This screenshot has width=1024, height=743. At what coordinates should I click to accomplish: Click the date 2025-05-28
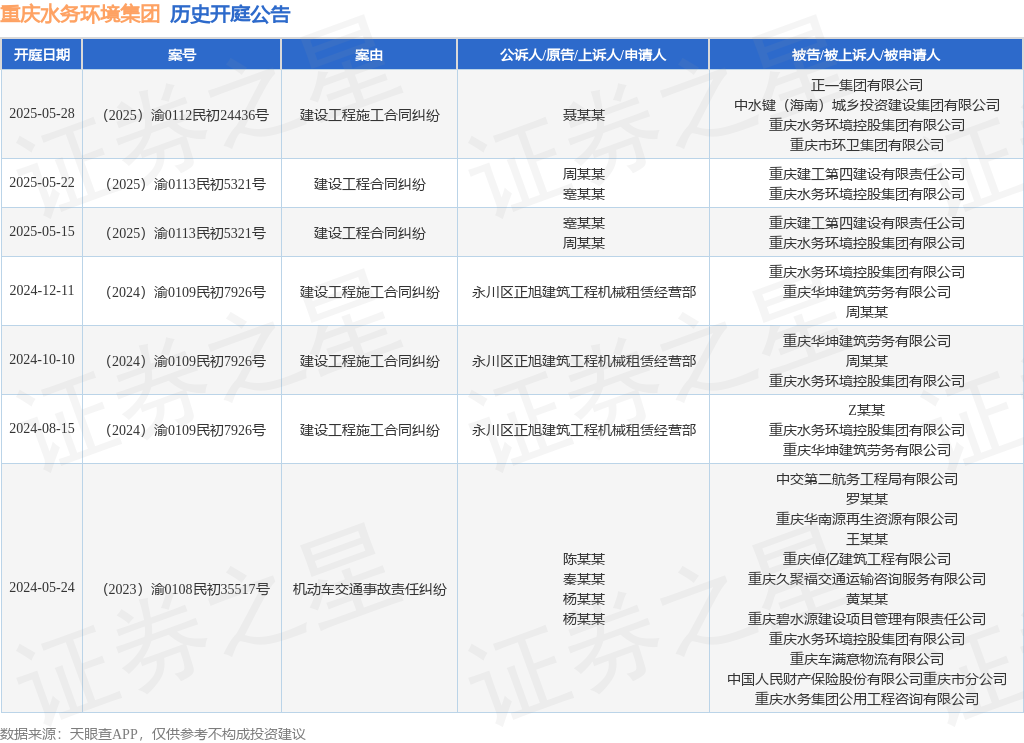(42, 114)
